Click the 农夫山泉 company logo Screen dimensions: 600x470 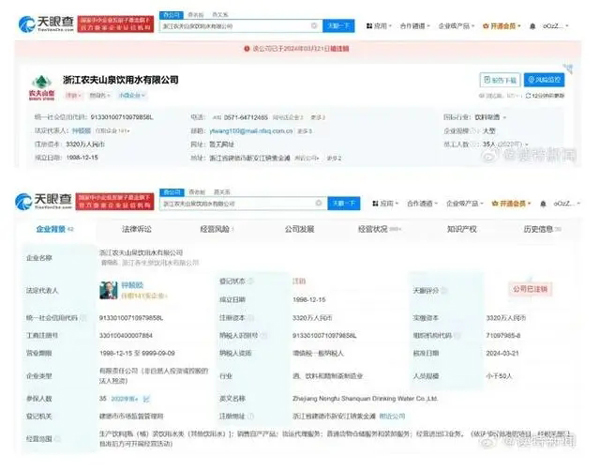(42, 88)
